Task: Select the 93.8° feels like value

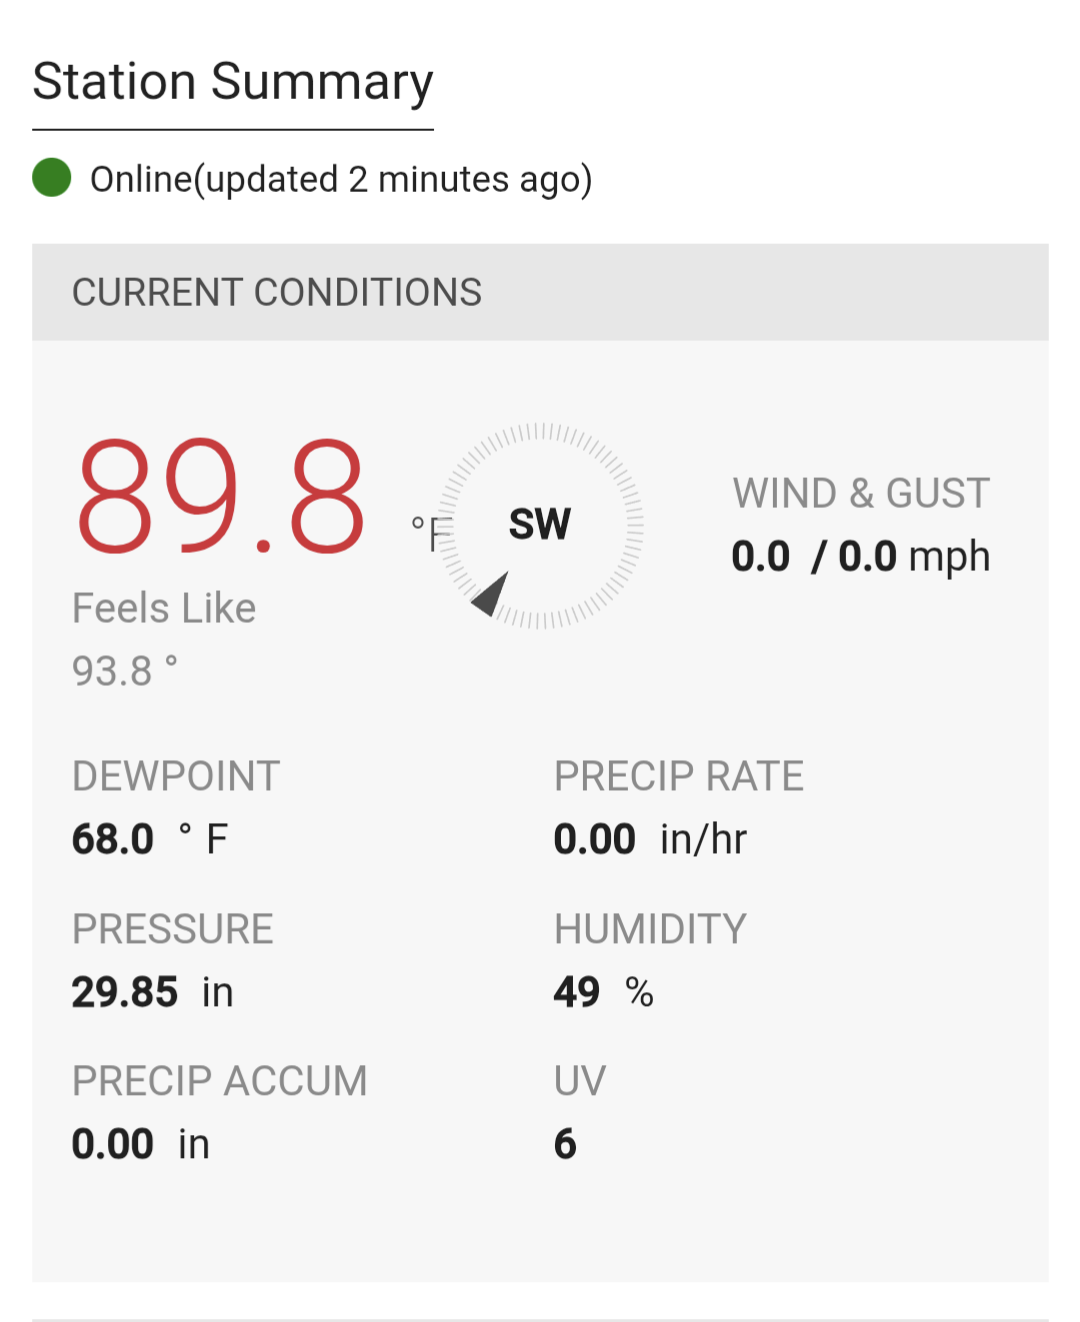Action: (125, 670)
